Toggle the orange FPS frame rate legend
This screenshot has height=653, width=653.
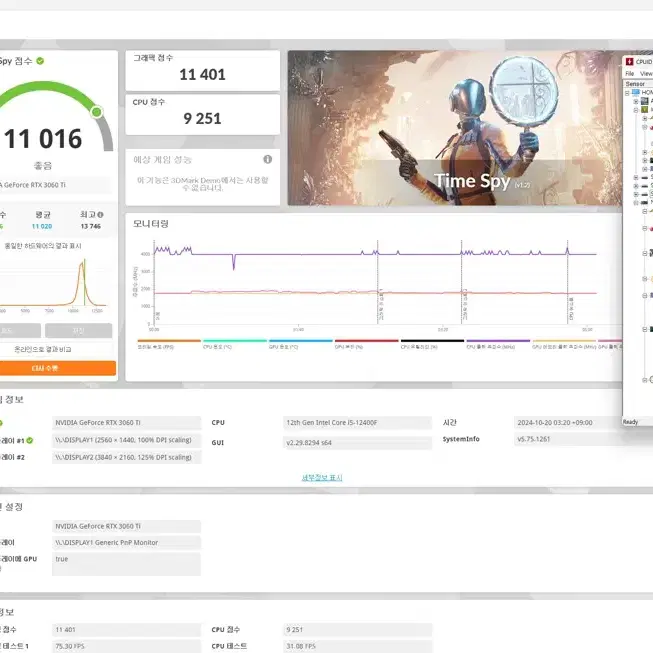coord(169,344)
